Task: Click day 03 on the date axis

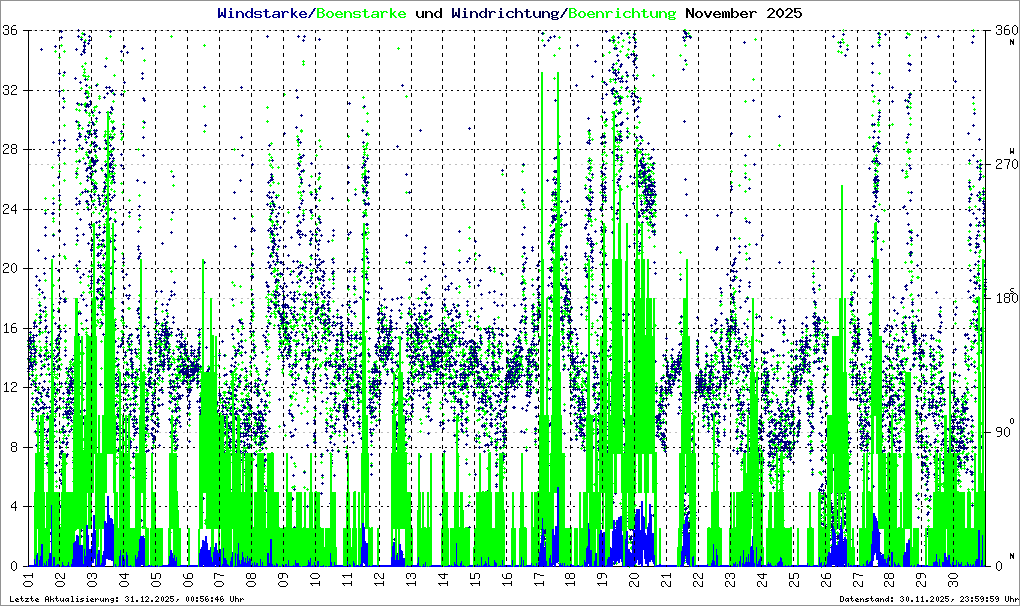Action: [x=92, y=579]
